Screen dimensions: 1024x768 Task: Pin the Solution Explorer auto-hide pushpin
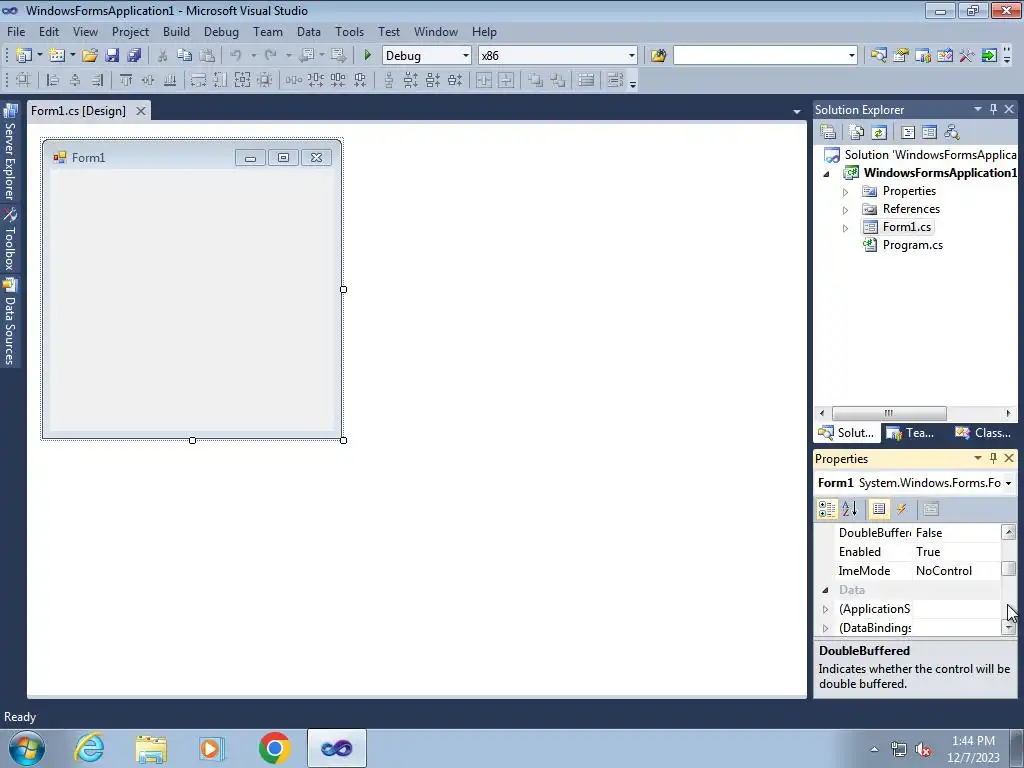pos(993,109)
